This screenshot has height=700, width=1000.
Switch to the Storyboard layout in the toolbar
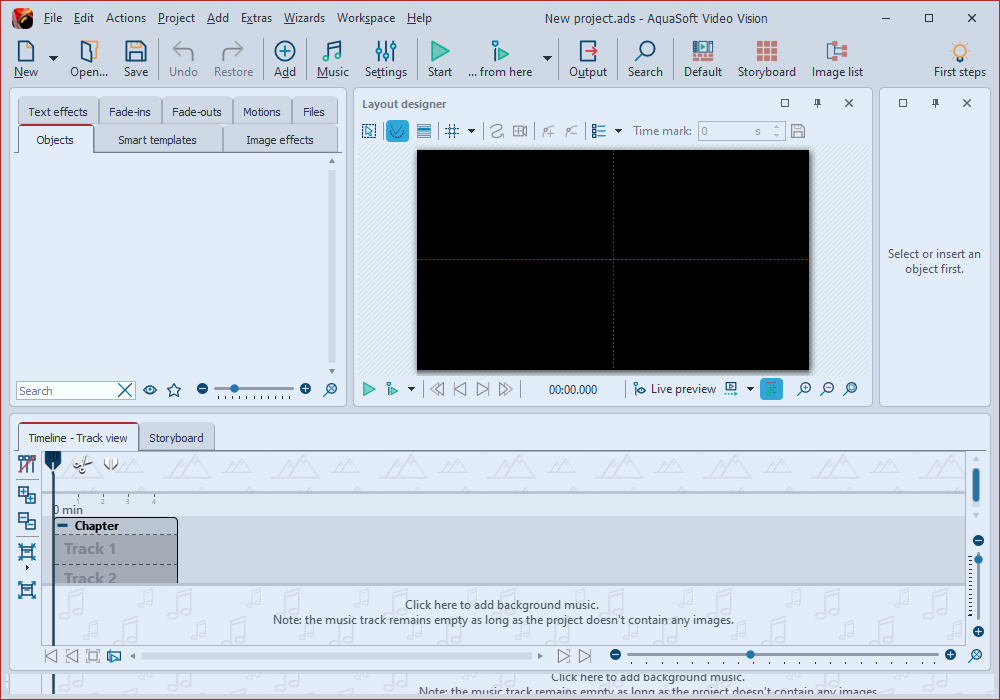pyautogui.click(x=767, y=58)
